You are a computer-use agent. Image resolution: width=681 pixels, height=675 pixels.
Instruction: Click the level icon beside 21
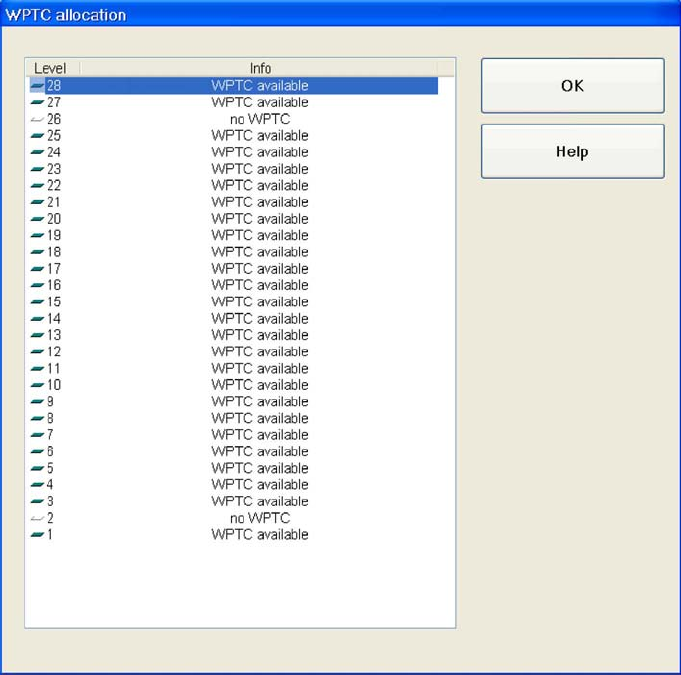[x=37, y=202]
